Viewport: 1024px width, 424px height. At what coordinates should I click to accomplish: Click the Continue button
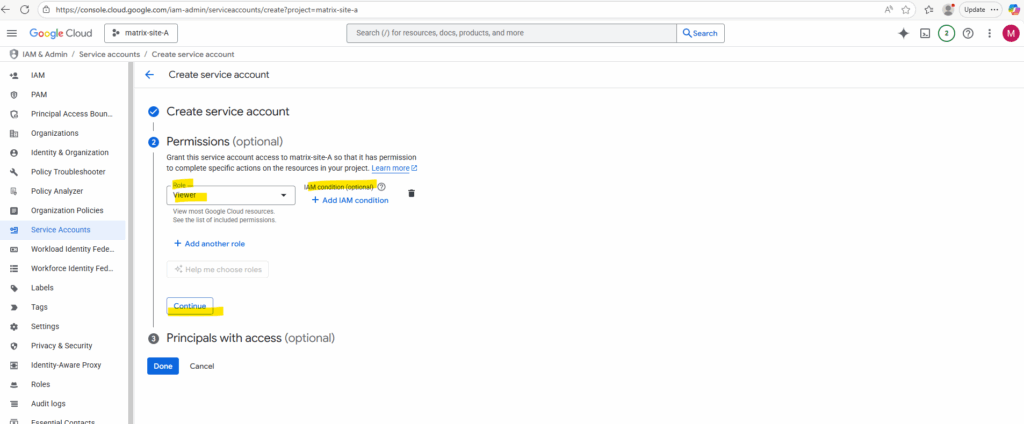(189, 306)
